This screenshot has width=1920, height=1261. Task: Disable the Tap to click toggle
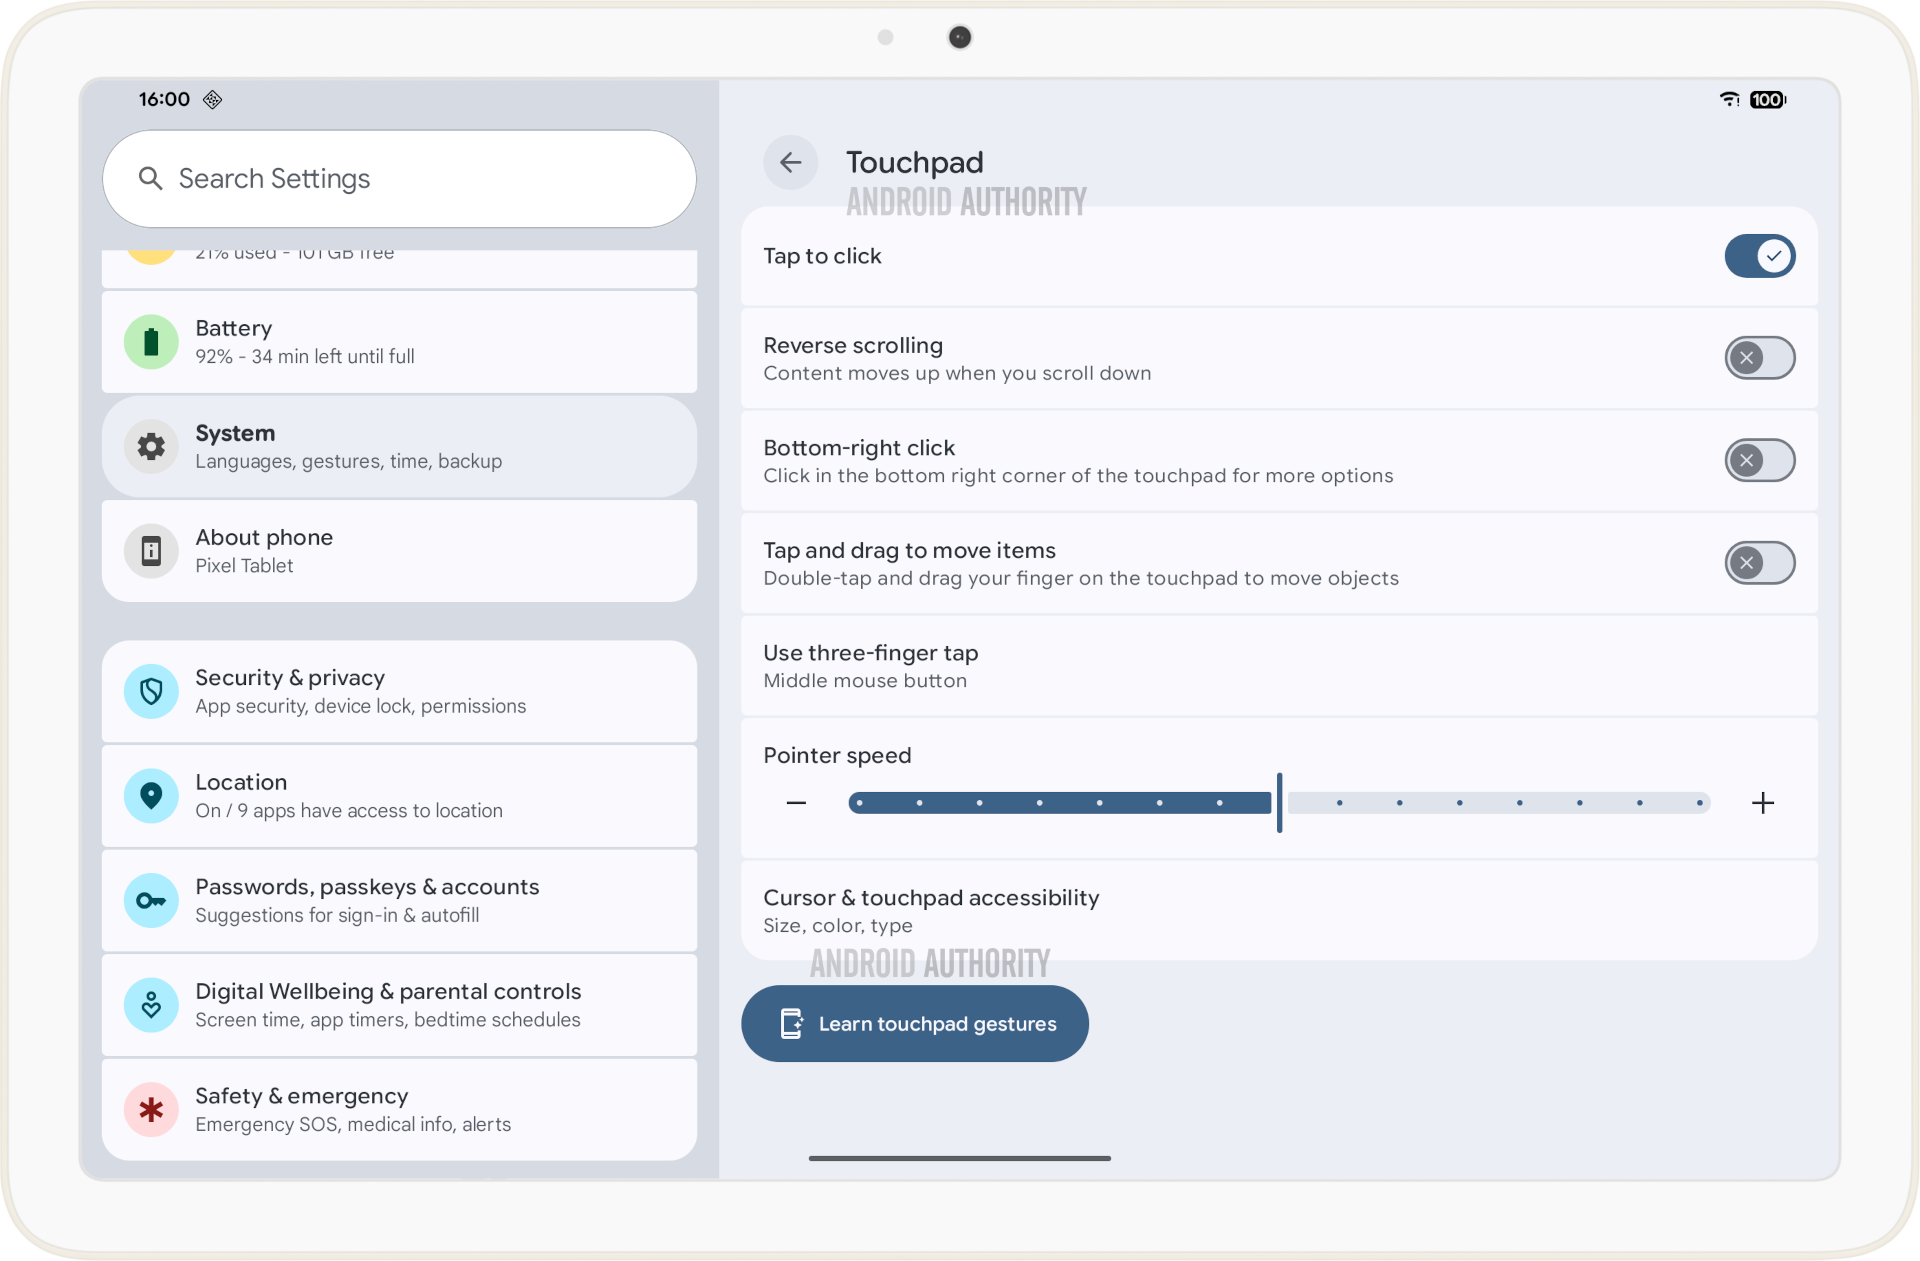[x=1759, y=256]
